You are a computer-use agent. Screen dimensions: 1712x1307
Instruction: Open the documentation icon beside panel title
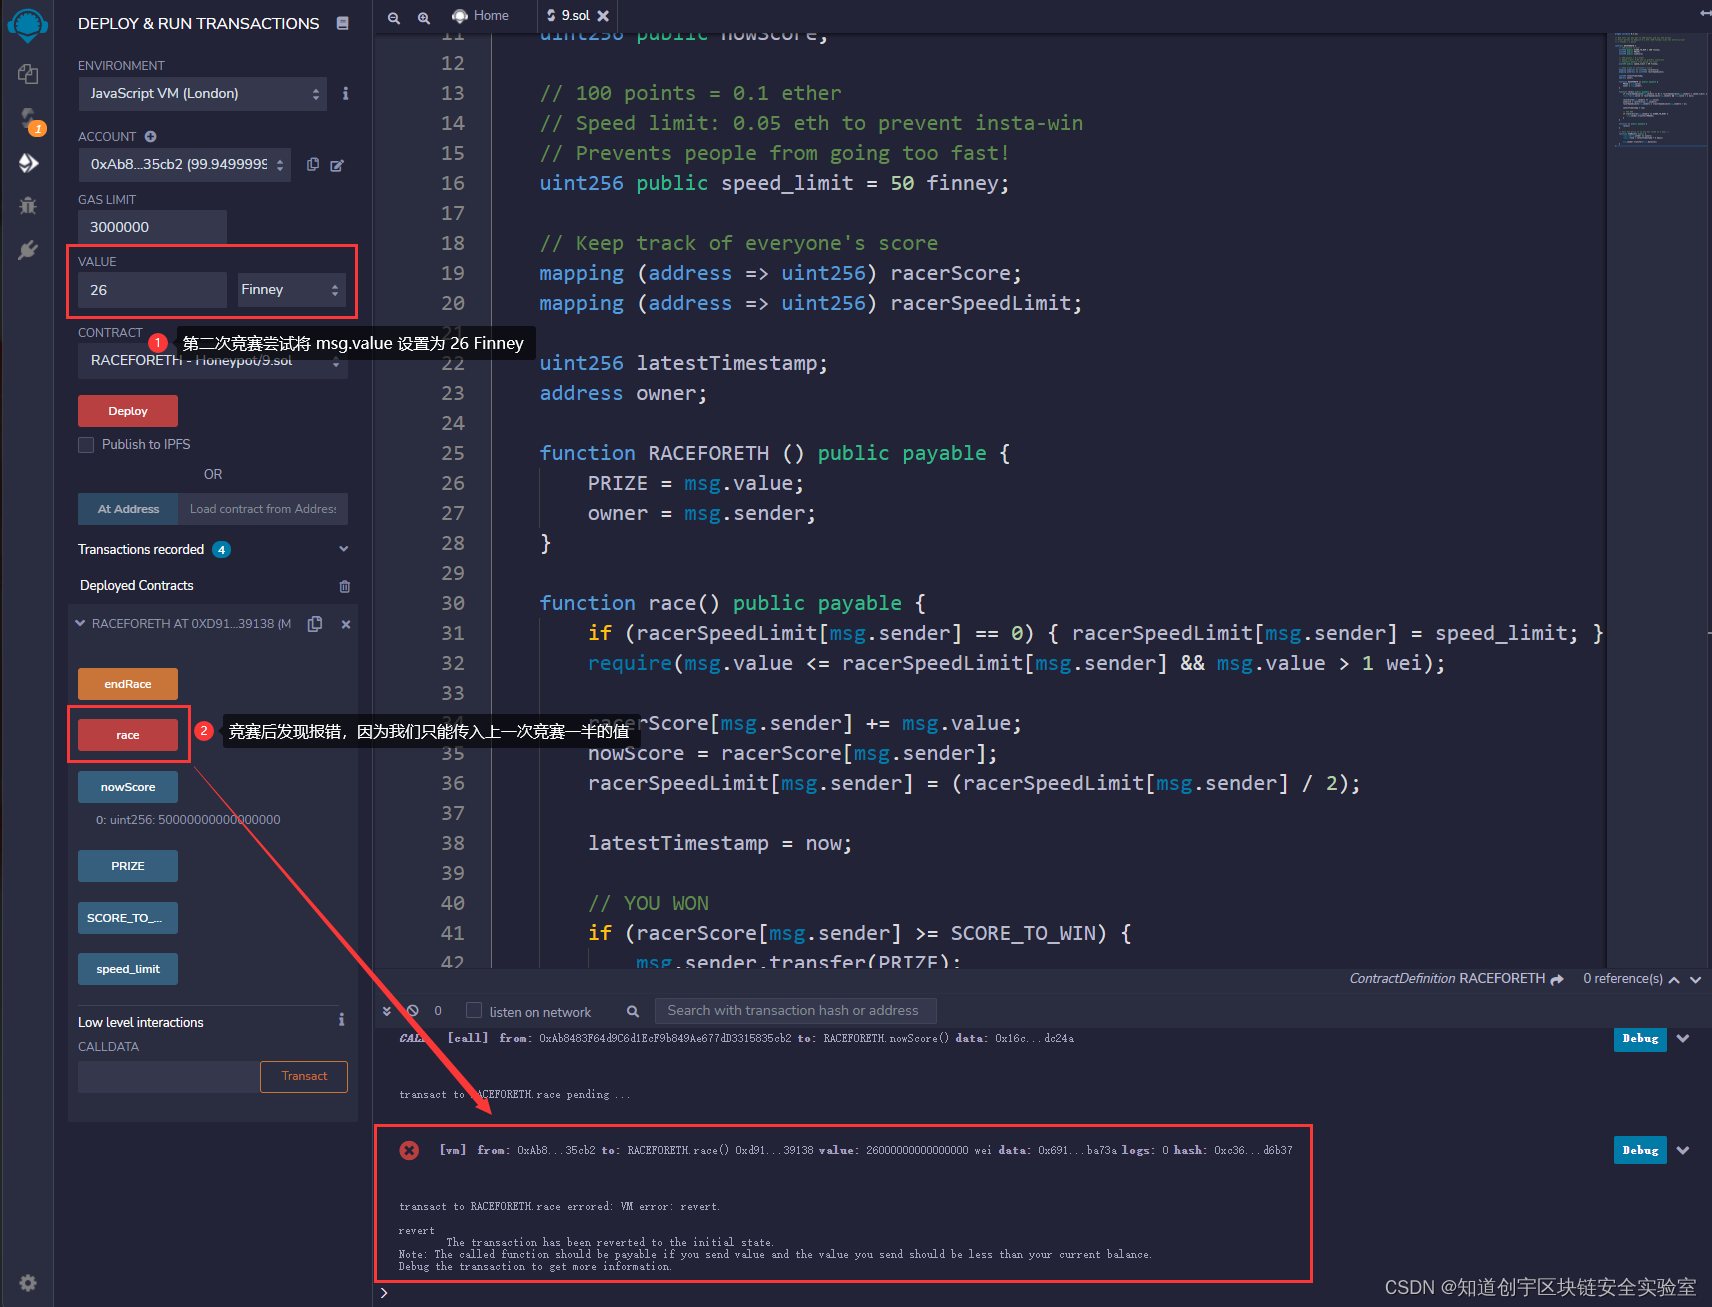[343, 23]
